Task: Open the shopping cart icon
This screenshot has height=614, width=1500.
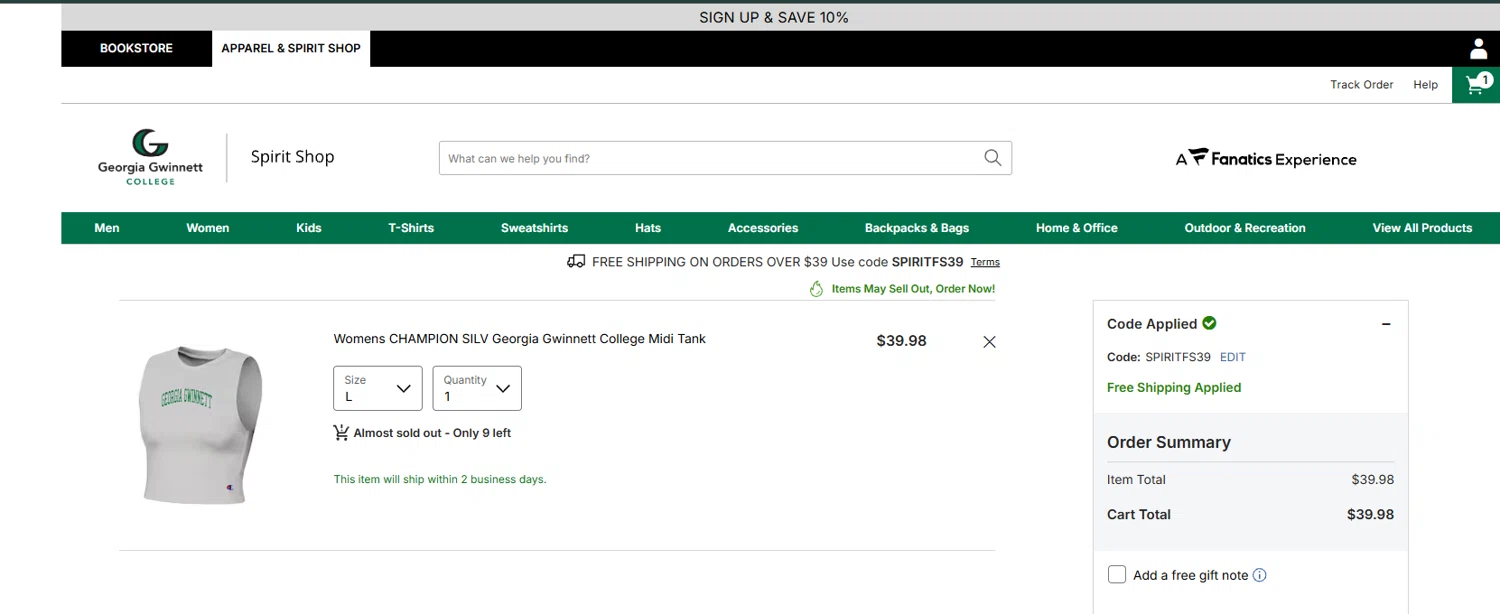Action: click(1476, 85)
